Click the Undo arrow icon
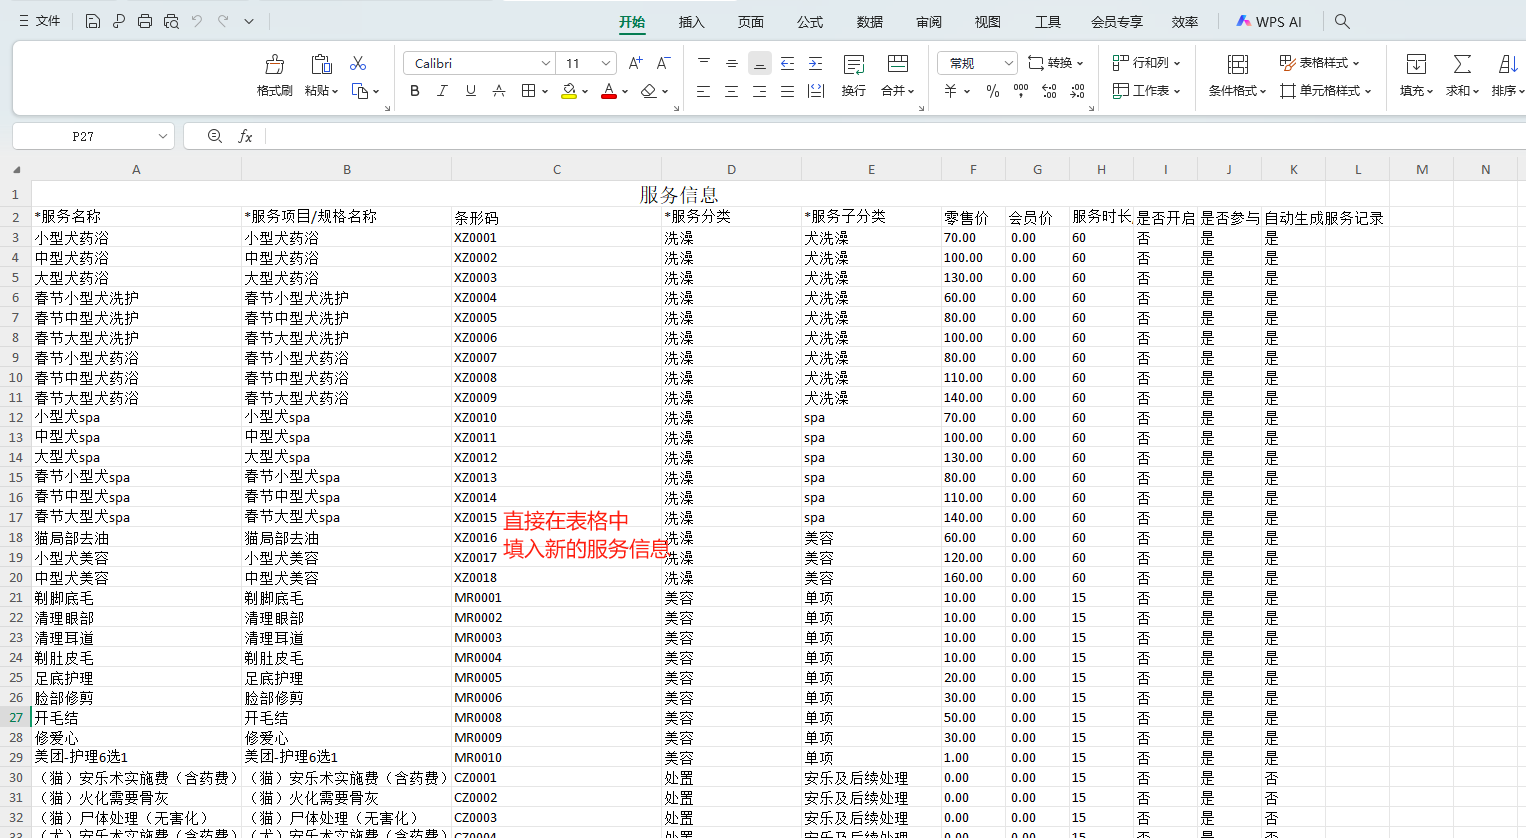This screenshot has width=1526, height=838. 197,21
